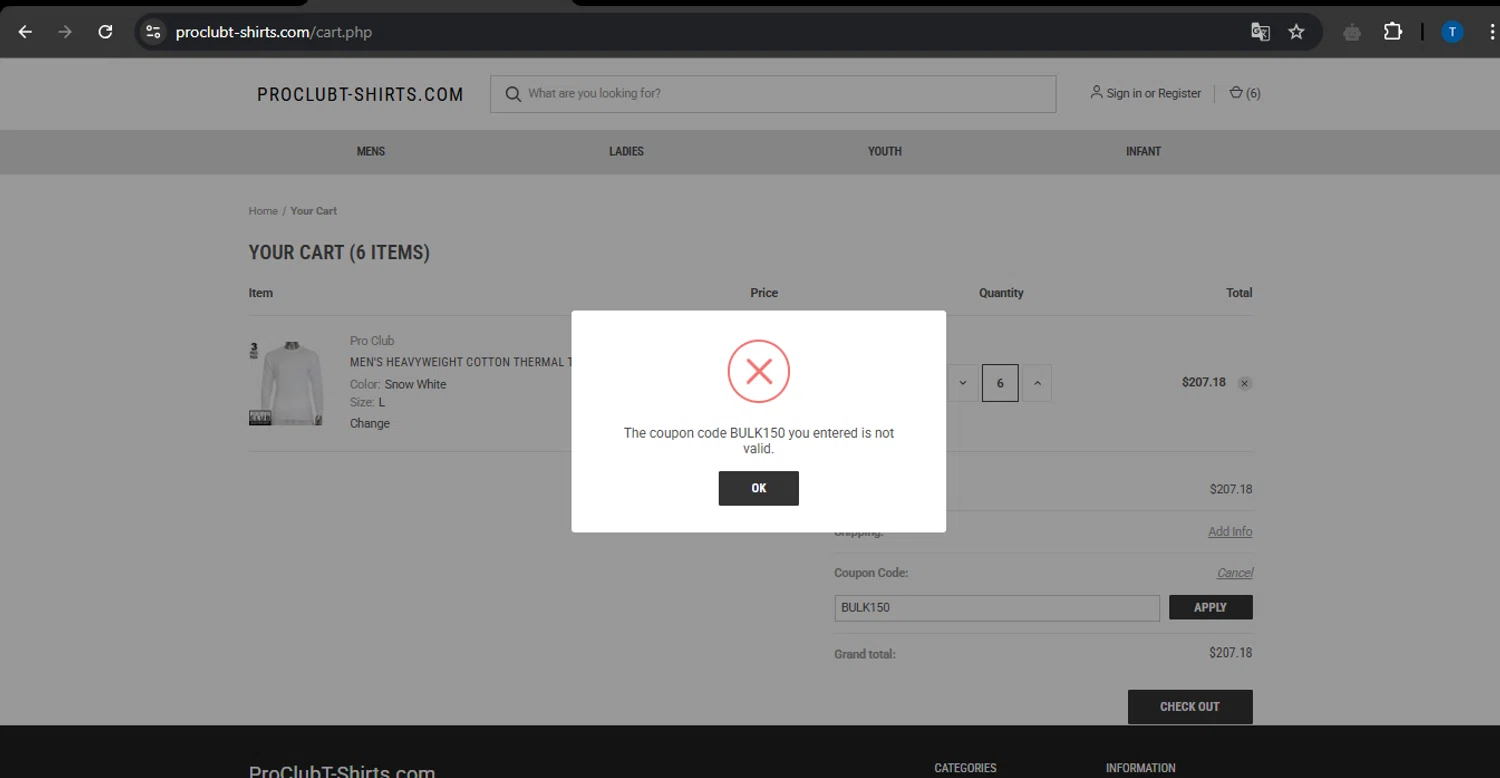Click the browser address bar URL
This screenshot has width=1500, height=778.
click(x=274, y=32)
